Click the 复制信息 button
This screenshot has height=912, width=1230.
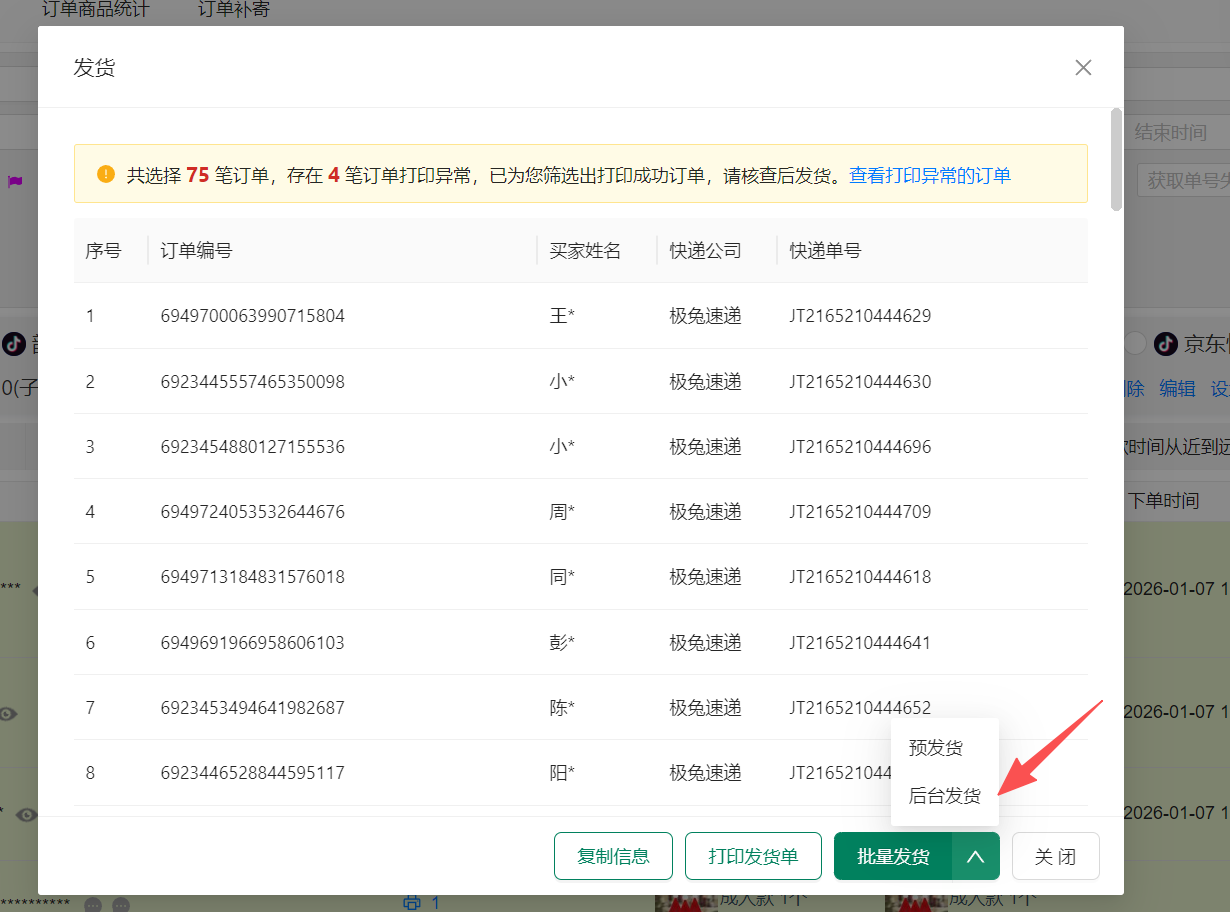[613, 857]
